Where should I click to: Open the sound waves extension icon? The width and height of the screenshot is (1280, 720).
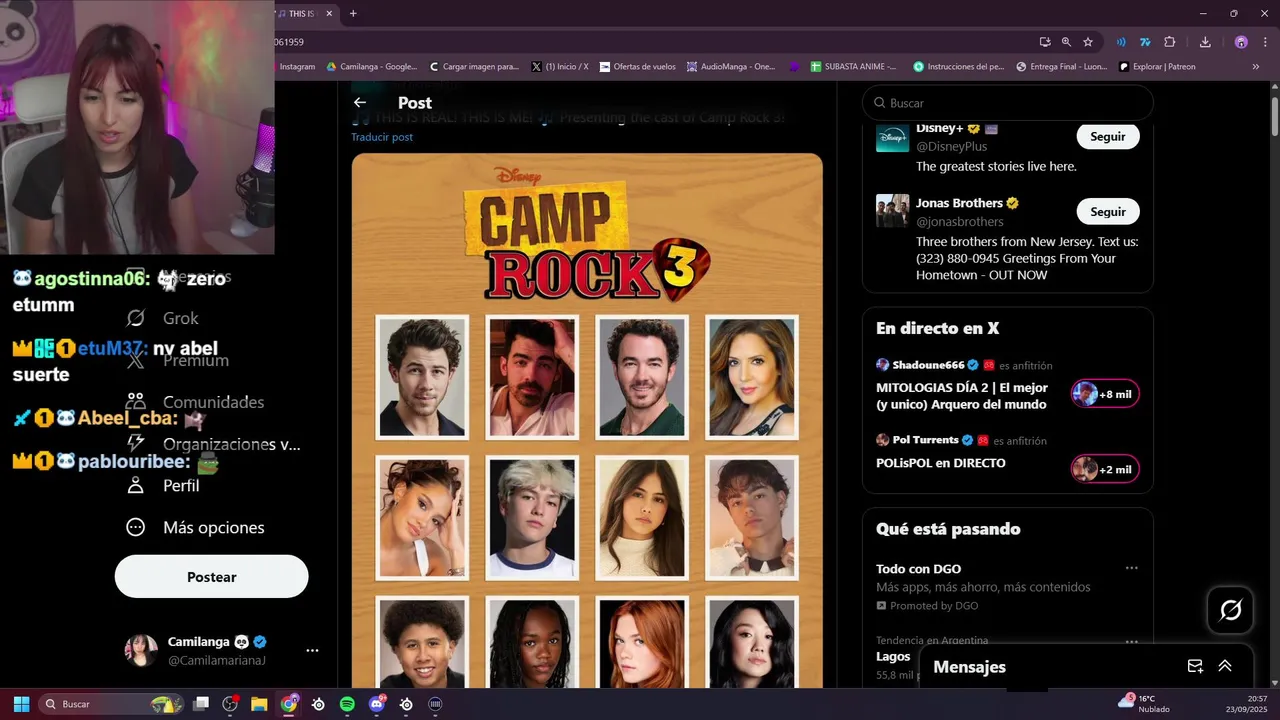1121,42
